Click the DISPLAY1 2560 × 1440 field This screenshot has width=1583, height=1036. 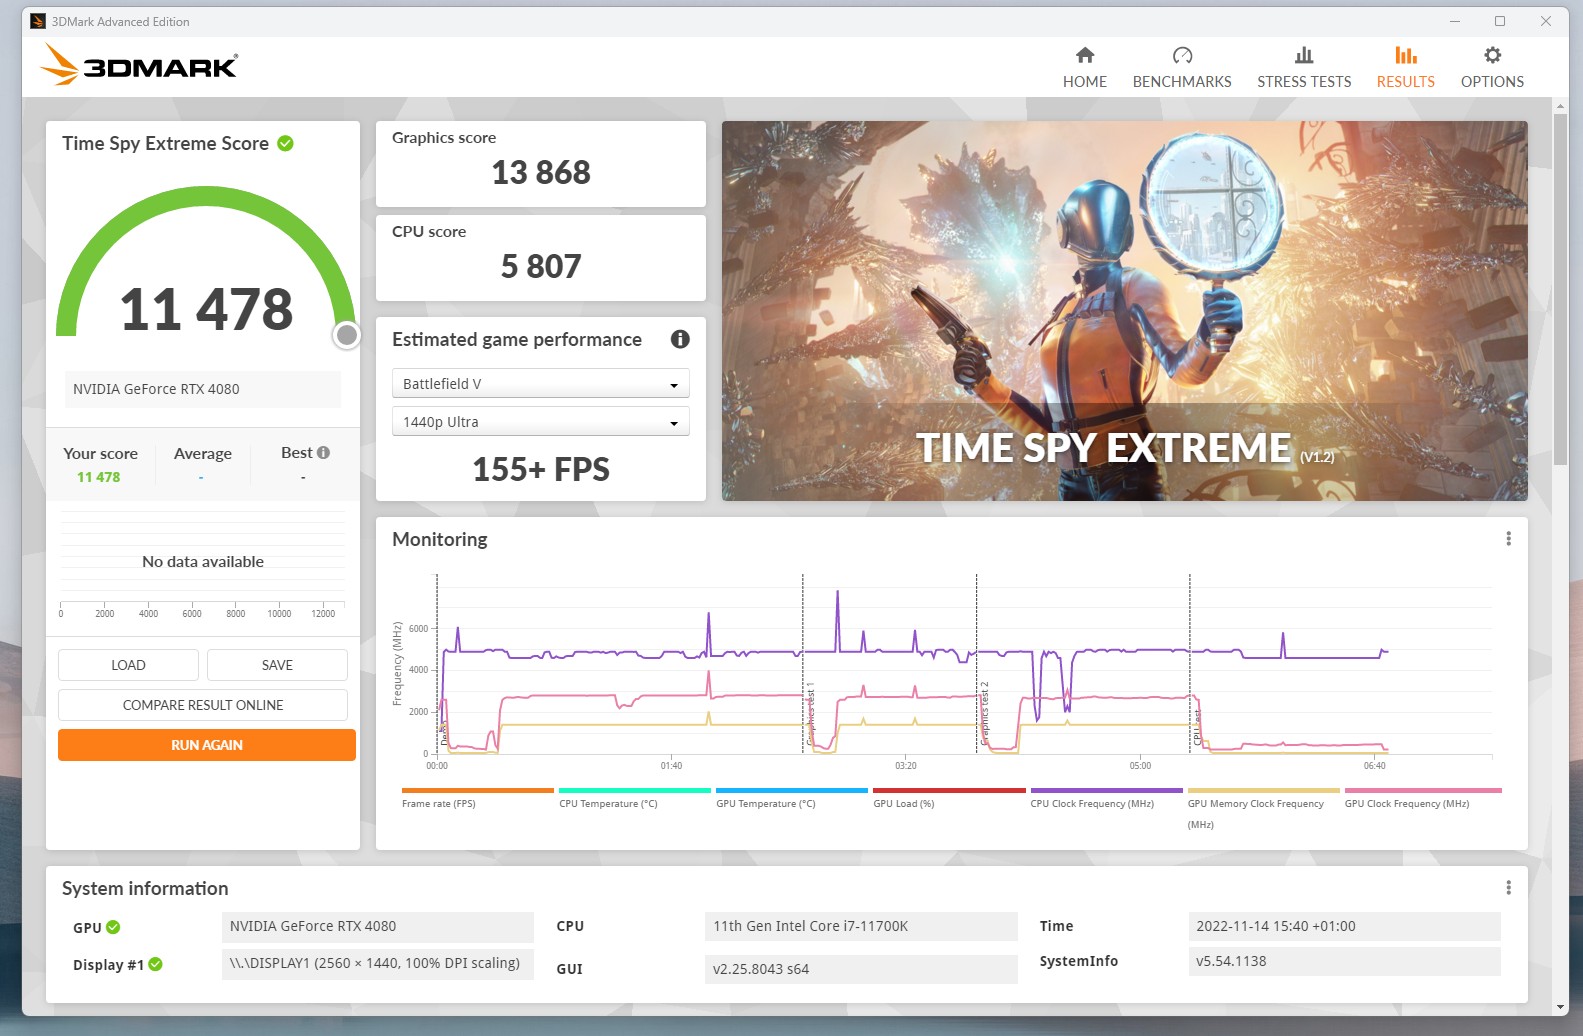click(x=377, y=963)
